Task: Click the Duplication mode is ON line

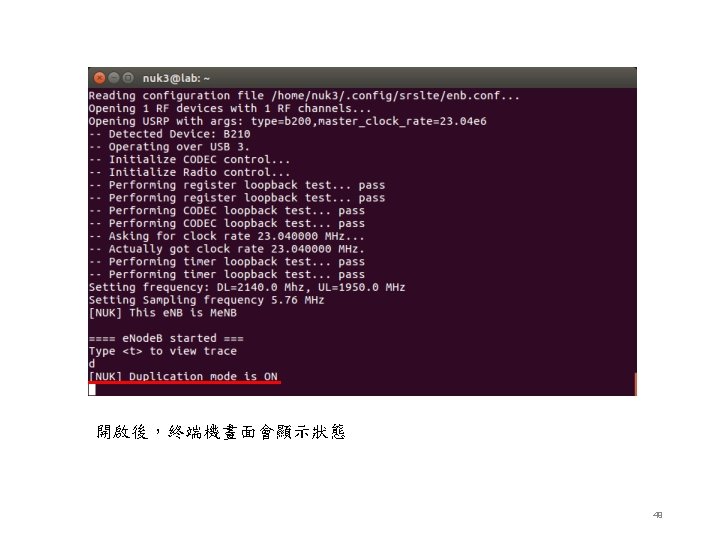Action: [183, 376]
